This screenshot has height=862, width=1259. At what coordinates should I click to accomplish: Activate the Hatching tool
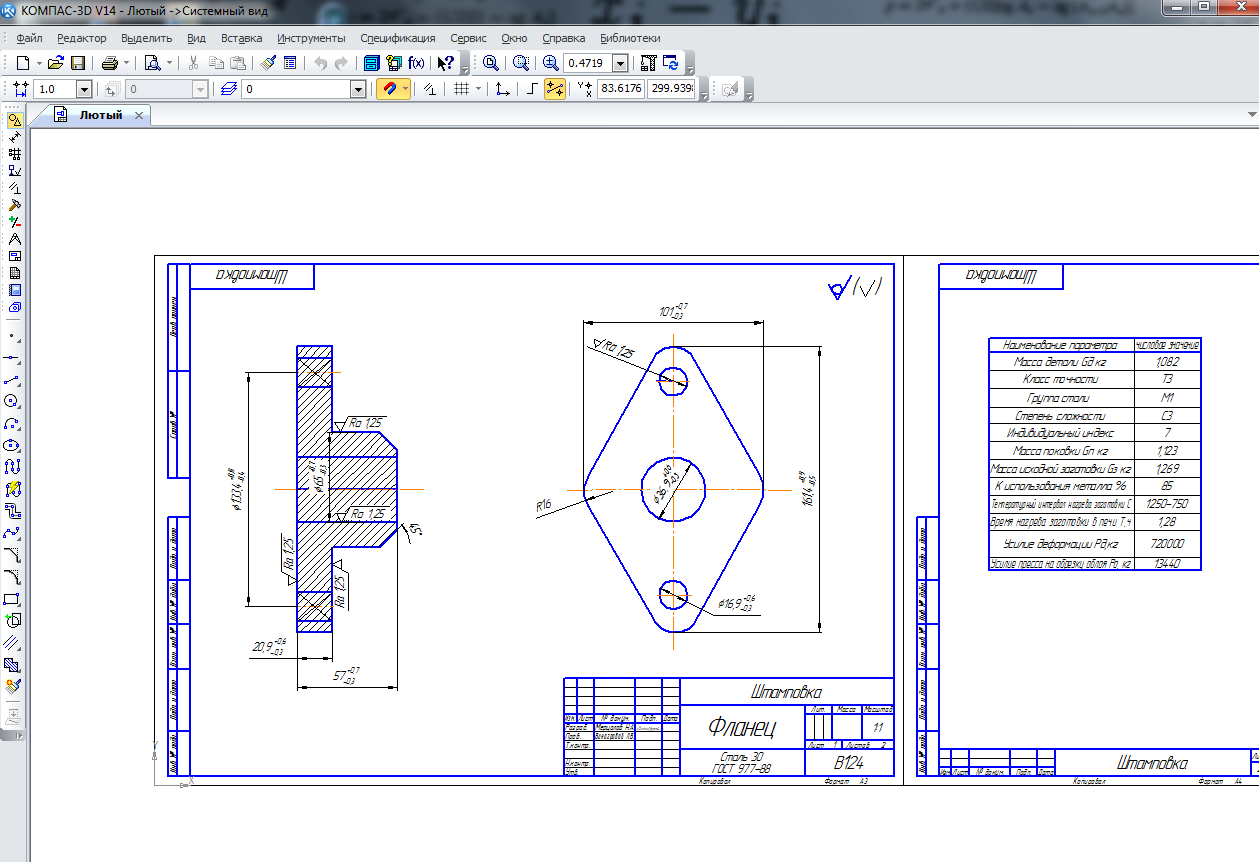pos(13,665)
